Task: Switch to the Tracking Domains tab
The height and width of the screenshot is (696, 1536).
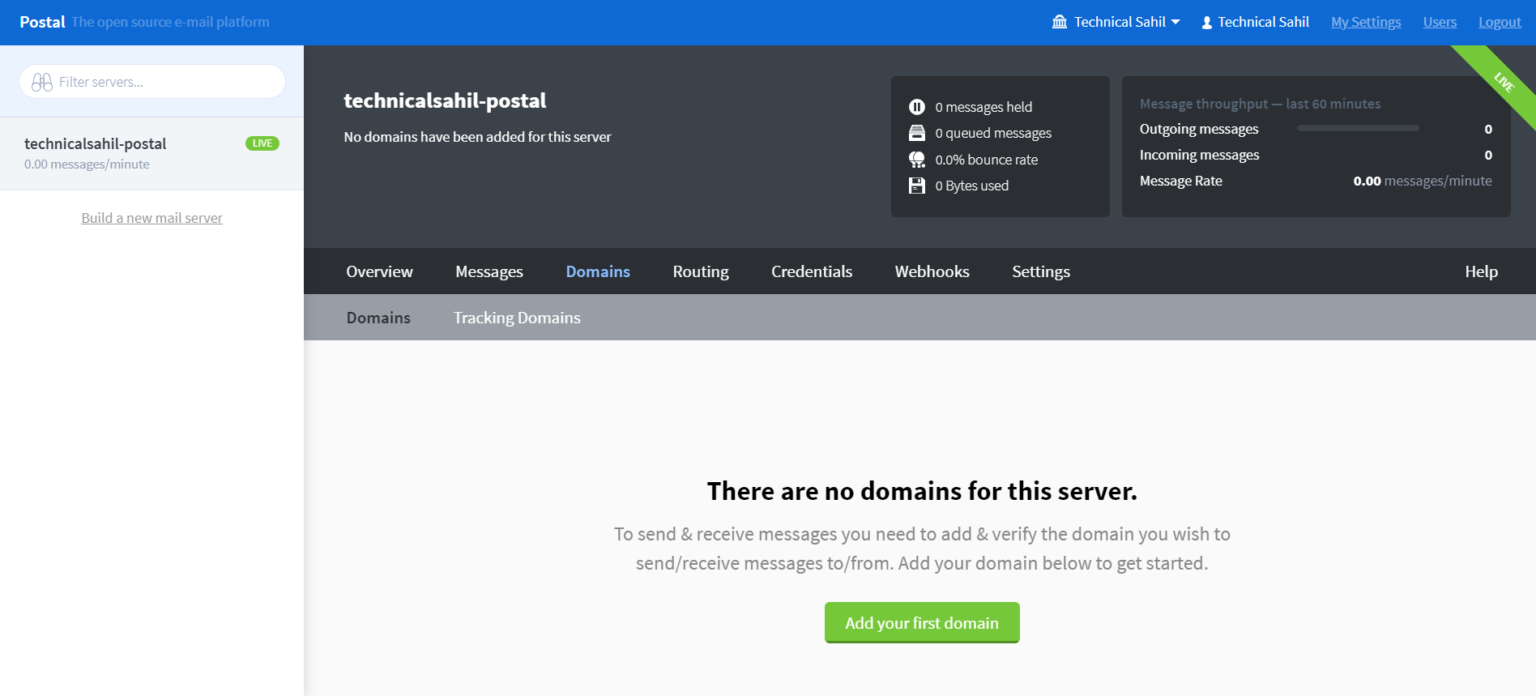Action: tap(516, 317)
